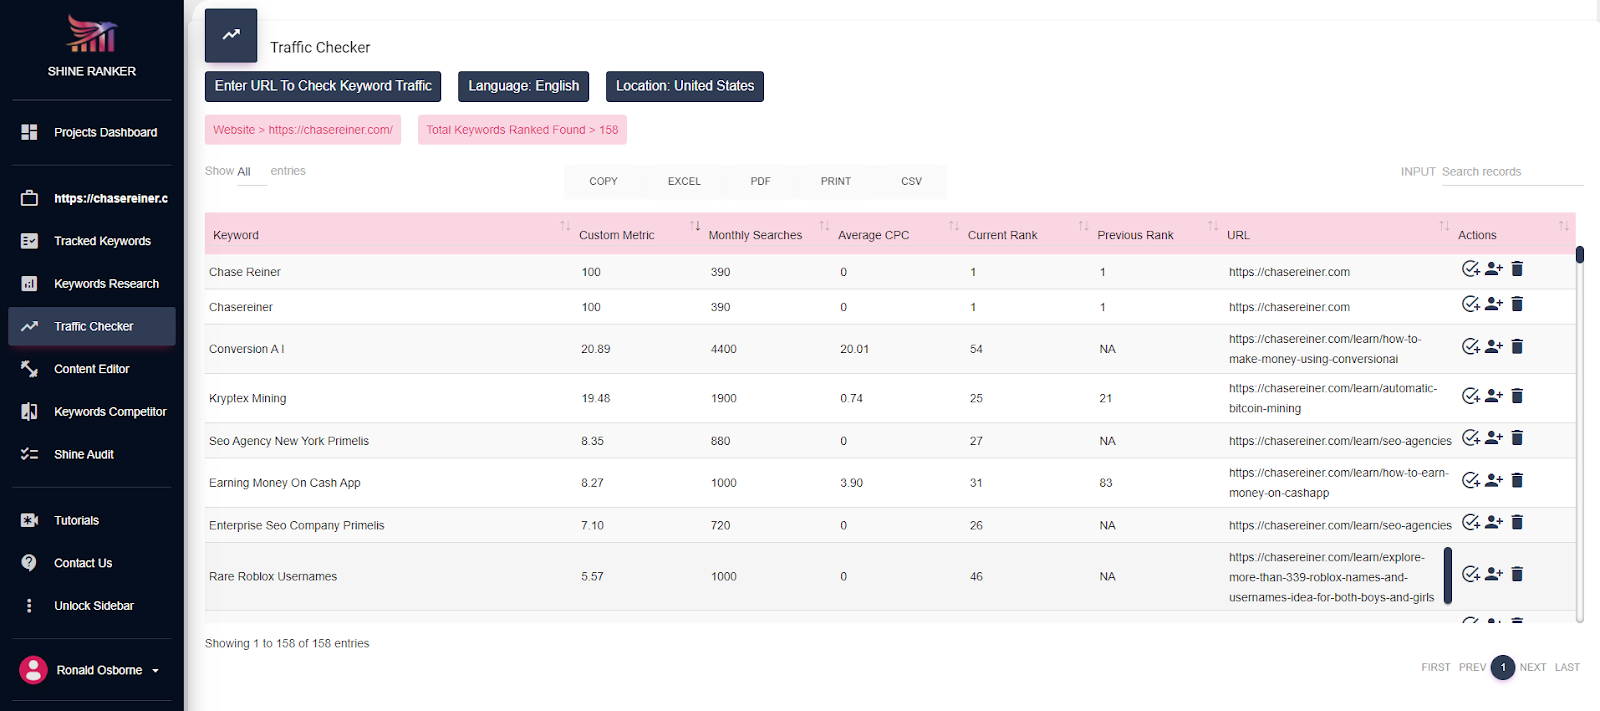Click Enter URL To Check Keyword Traffic
The image size is (1600, 711).
pyautogui.click(x=323, y=86)
